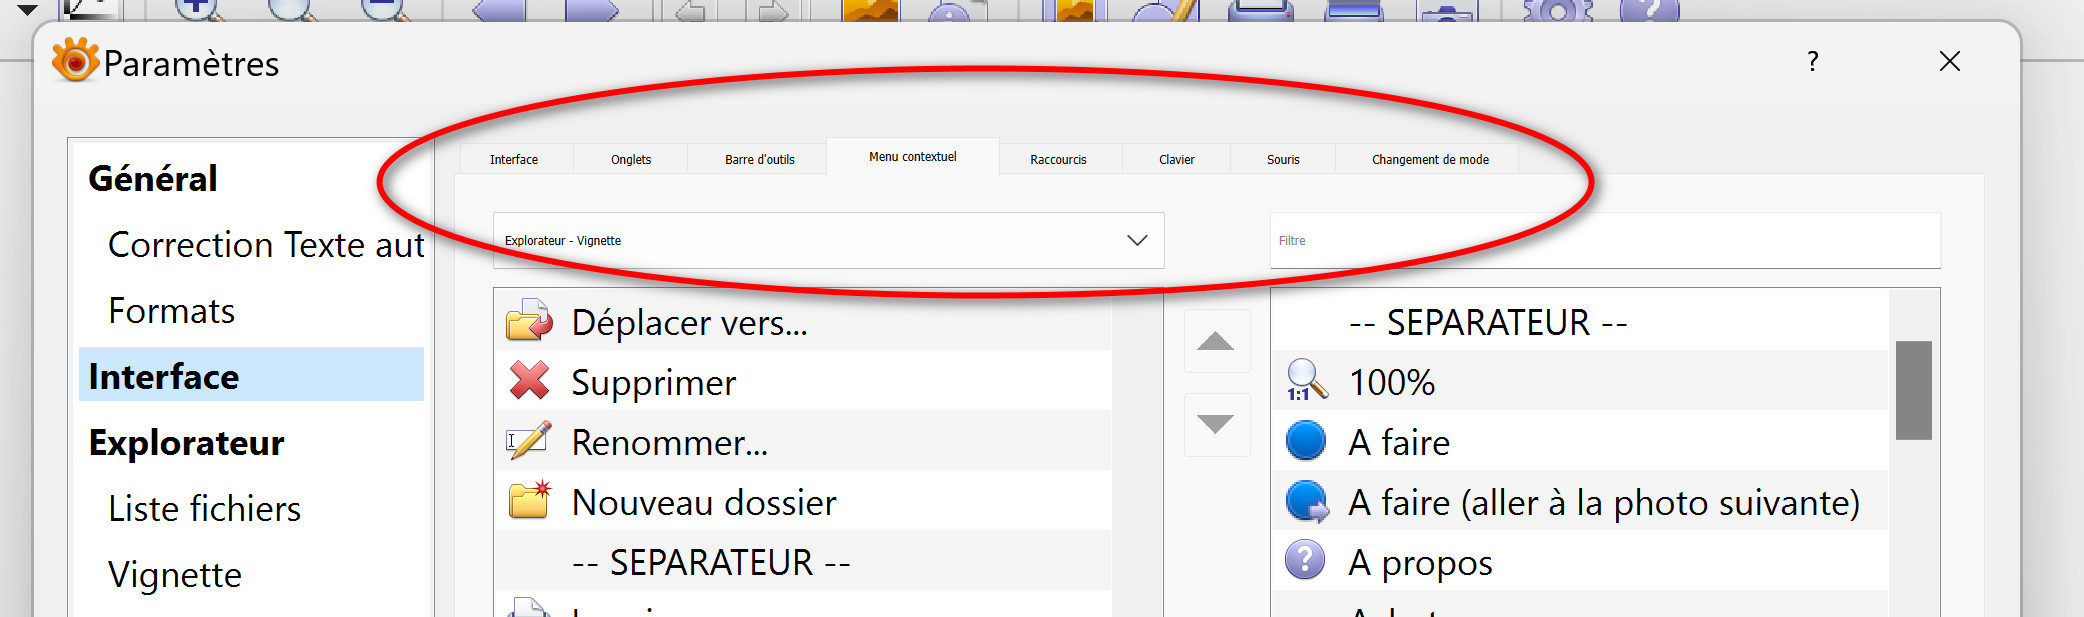Click the A faire next photo icon
Screen dimensions: 2084x617
pyautogui.click(x=1307, y=501)
